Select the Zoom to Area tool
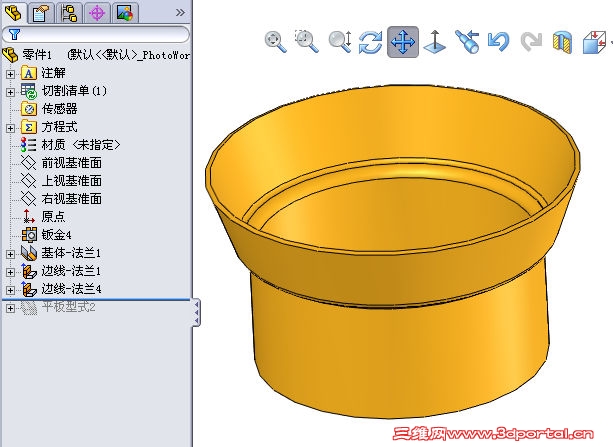Viewport: 613px width, 447px height. 306,41
